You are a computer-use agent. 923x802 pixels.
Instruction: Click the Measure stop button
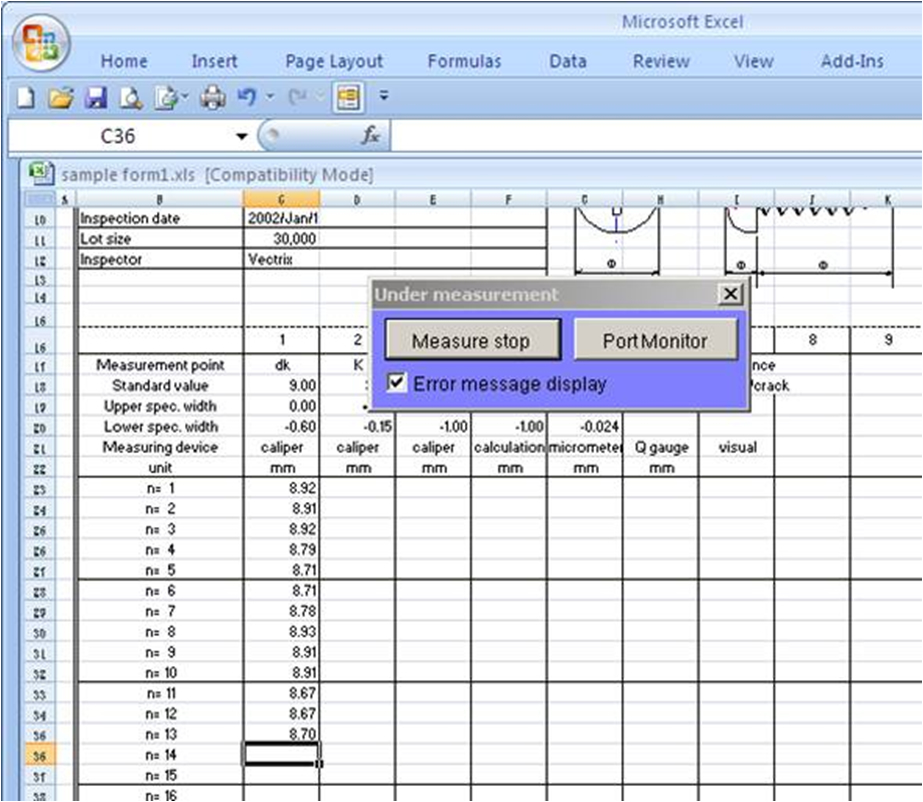[x=473, y=340]
